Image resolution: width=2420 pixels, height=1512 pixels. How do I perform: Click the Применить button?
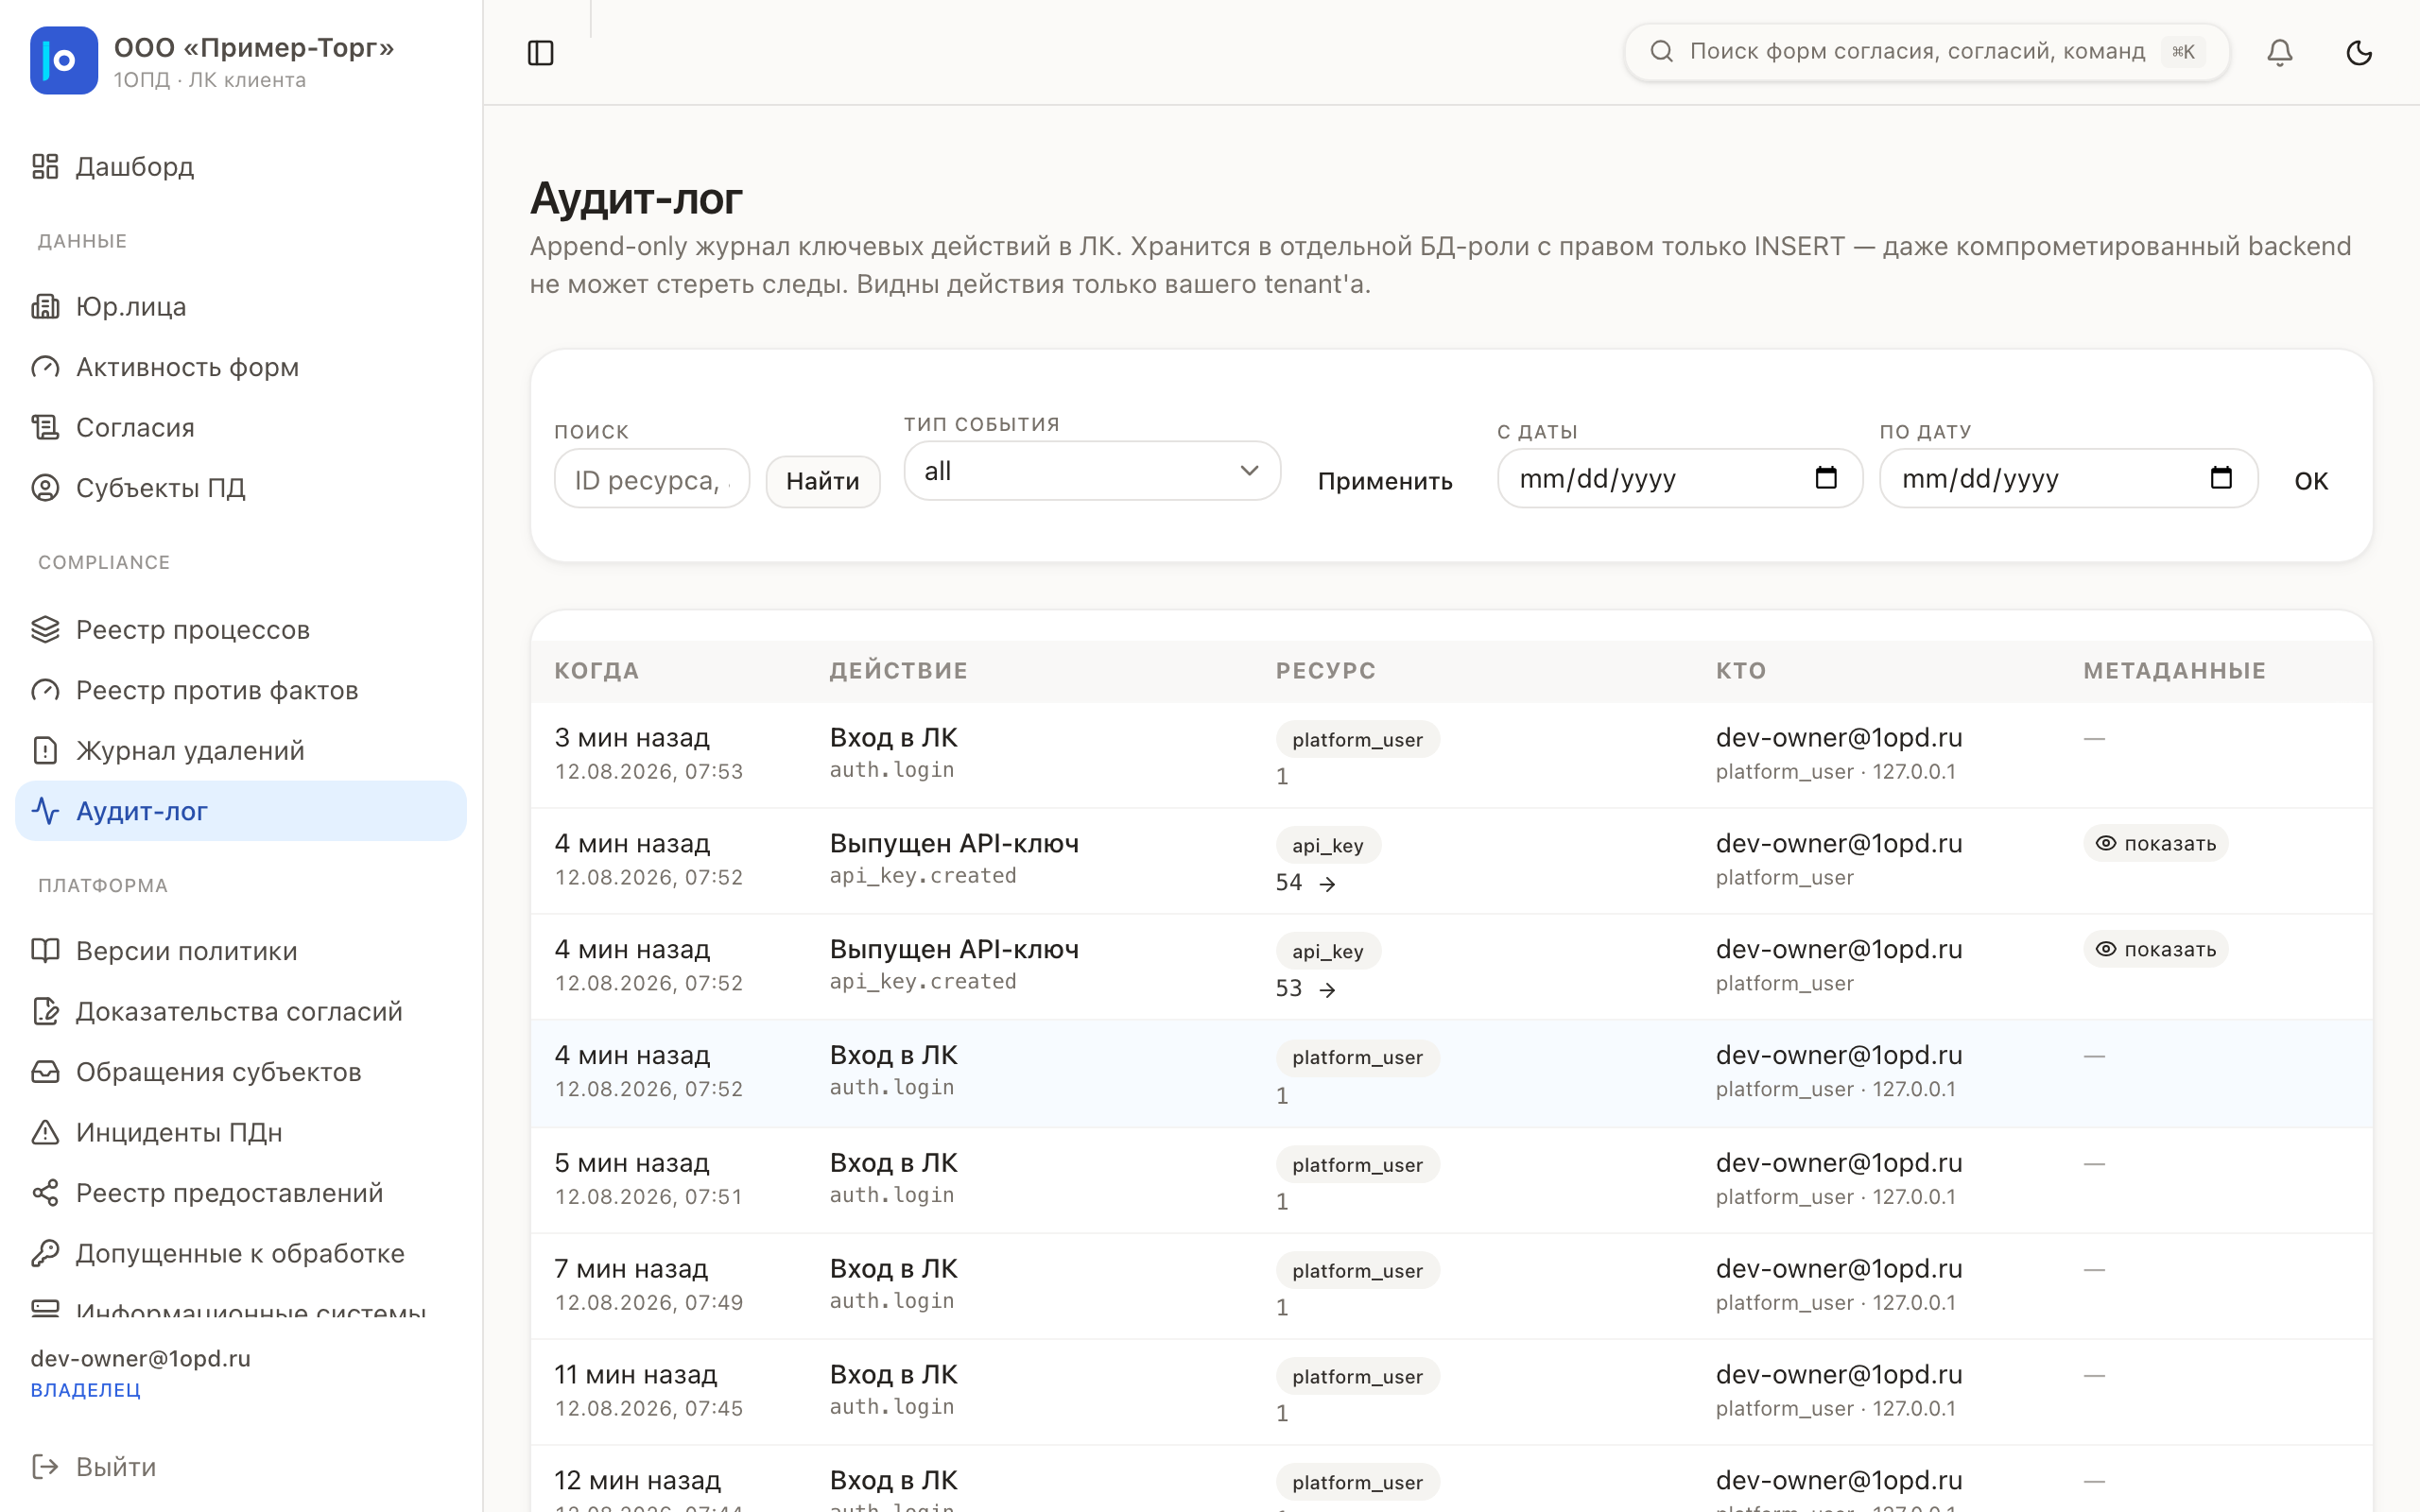1385,481
